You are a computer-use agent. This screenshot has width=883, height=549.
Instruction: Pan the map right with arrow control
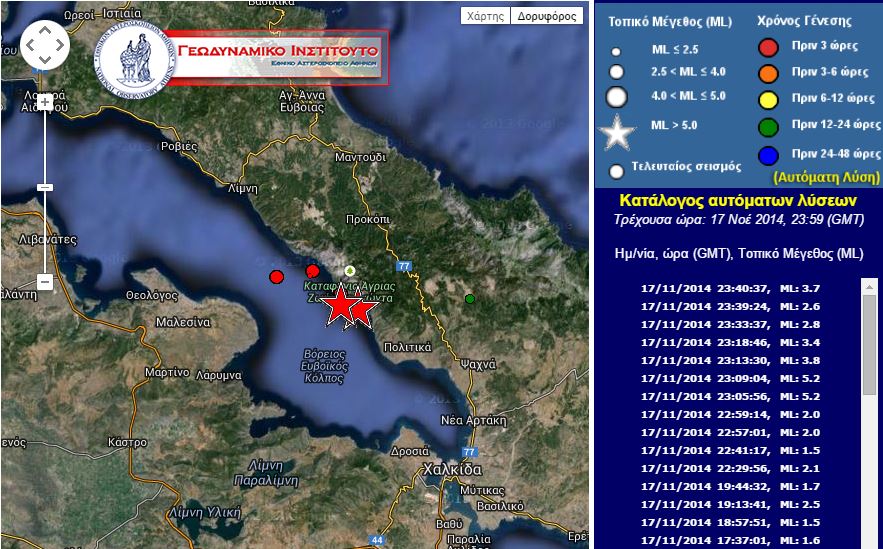point(60,43)
